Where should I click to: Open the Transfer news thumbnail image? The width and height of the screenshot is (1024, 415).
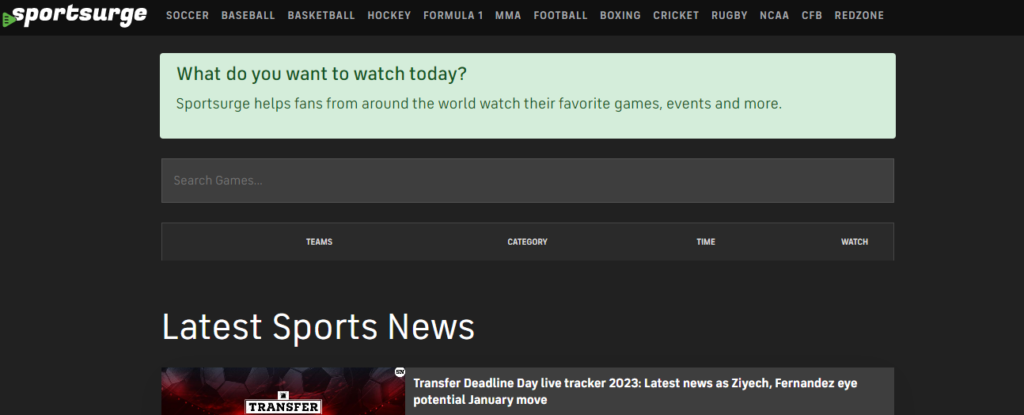283,391
